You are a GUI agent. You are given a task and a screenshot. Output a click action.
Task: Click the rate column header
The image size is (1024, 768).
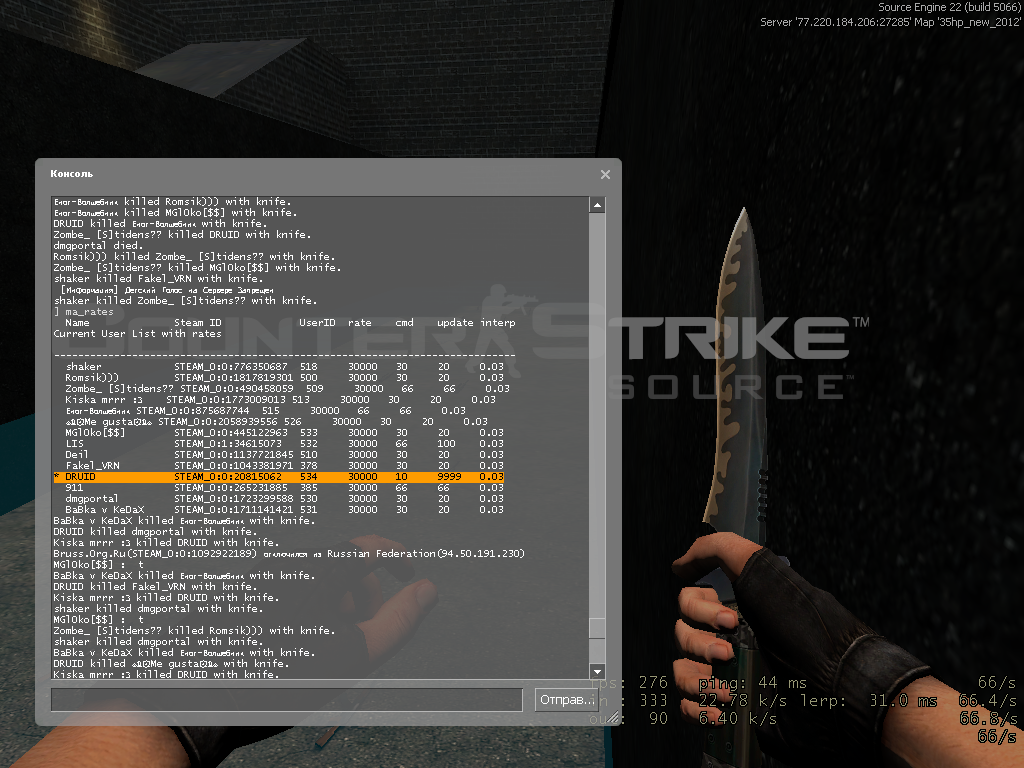360,323
